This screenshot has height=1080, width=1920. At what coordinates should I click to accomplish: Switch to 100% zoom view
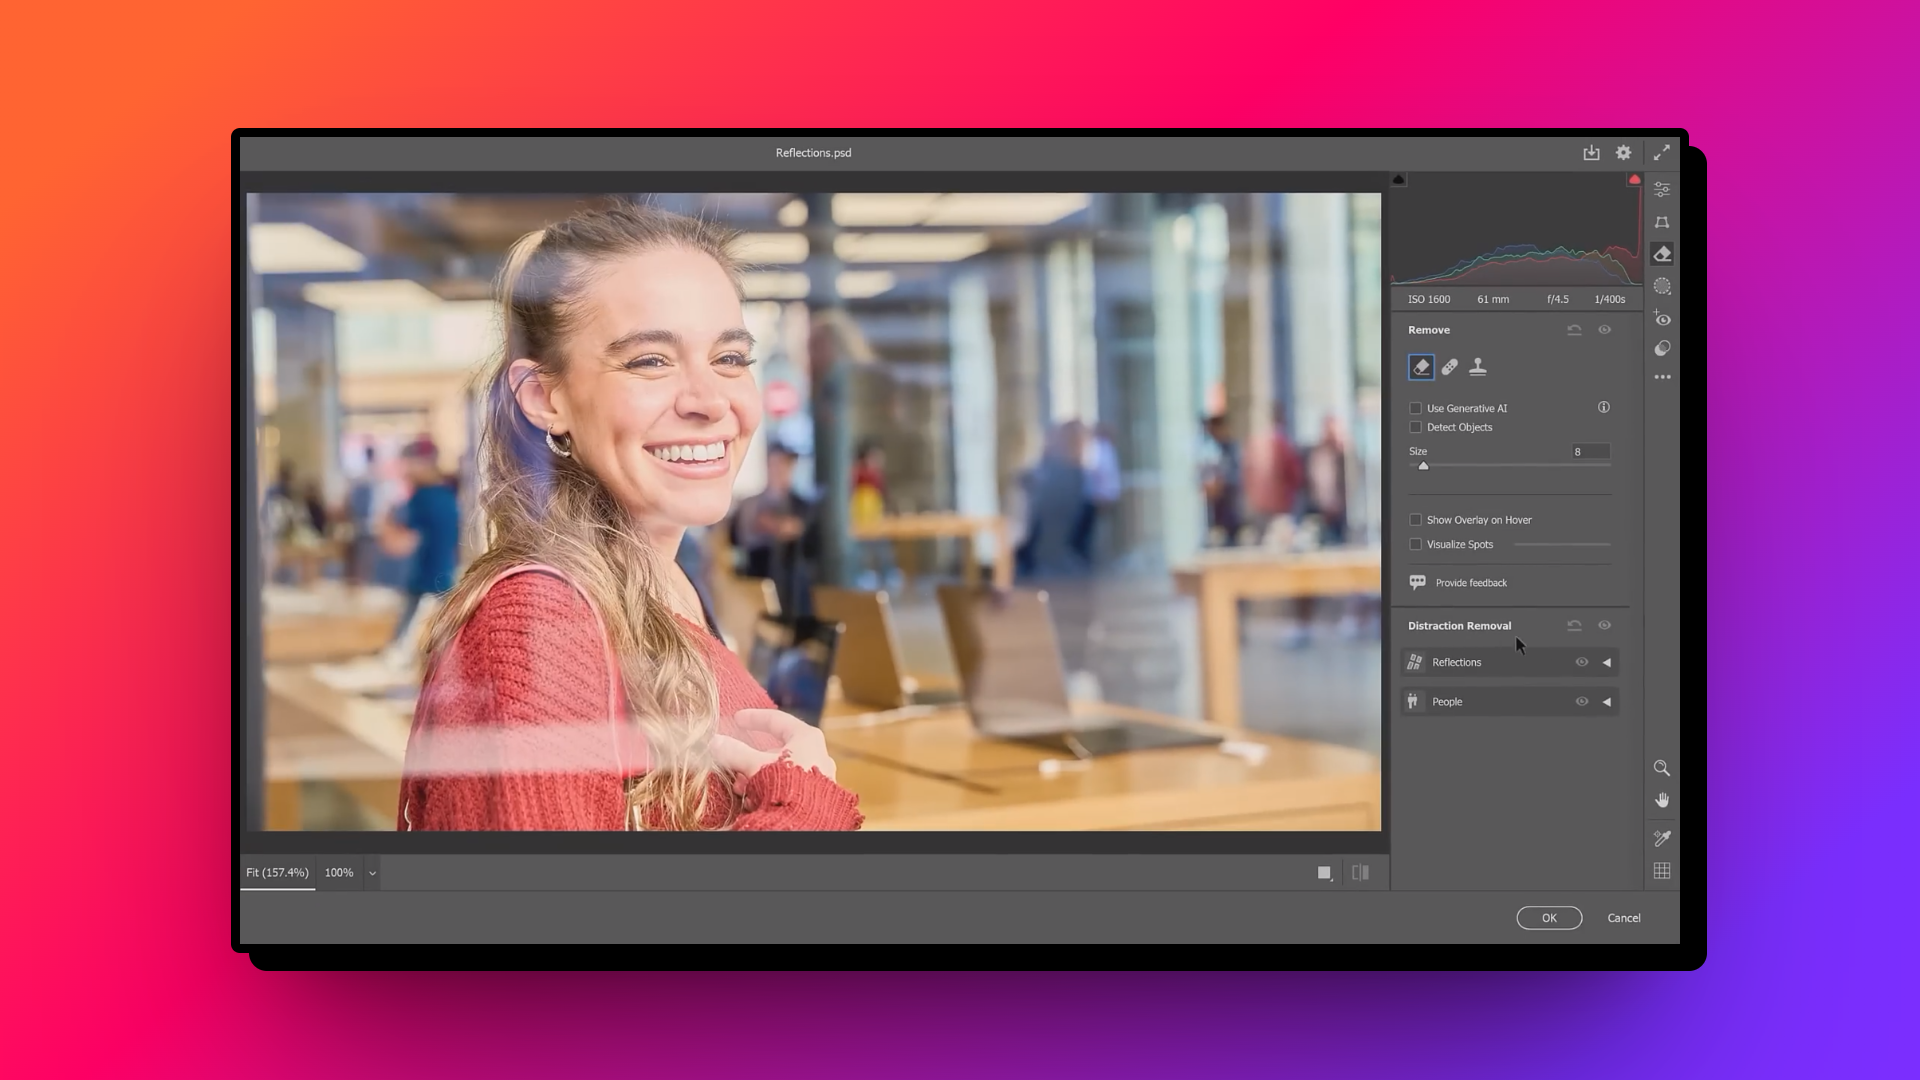pyautogui.click(x=339, y=872)
